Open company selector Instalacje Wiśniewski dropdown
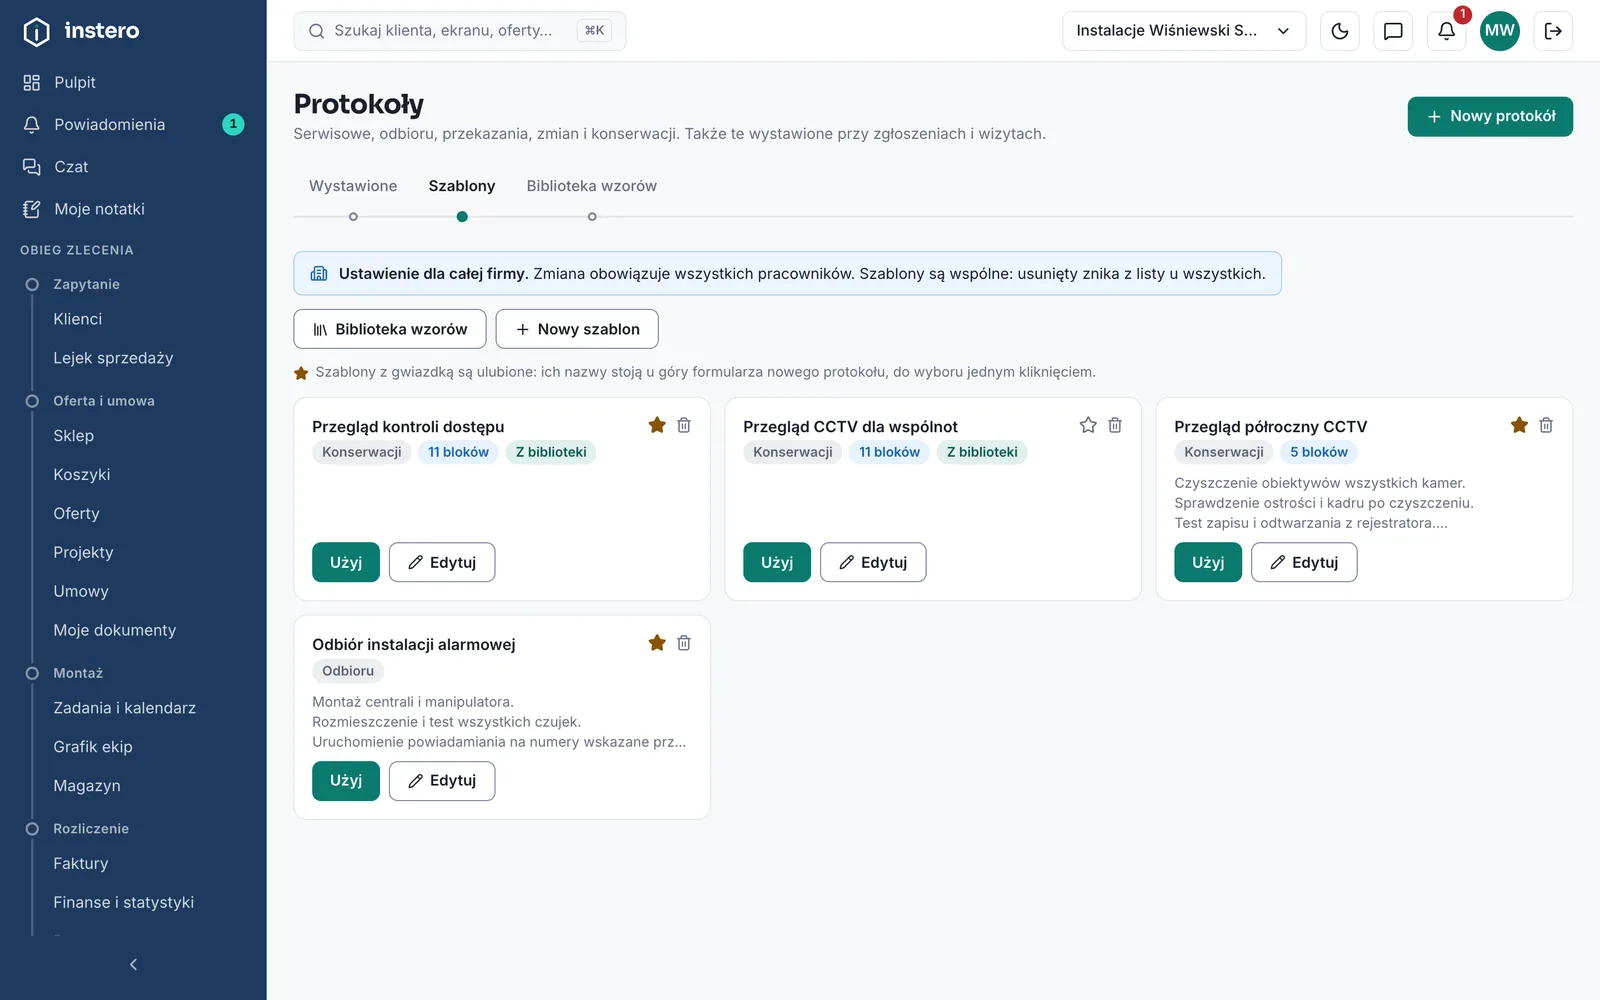Viewport: 1600px width, 1000px height. pos(1184,31)
